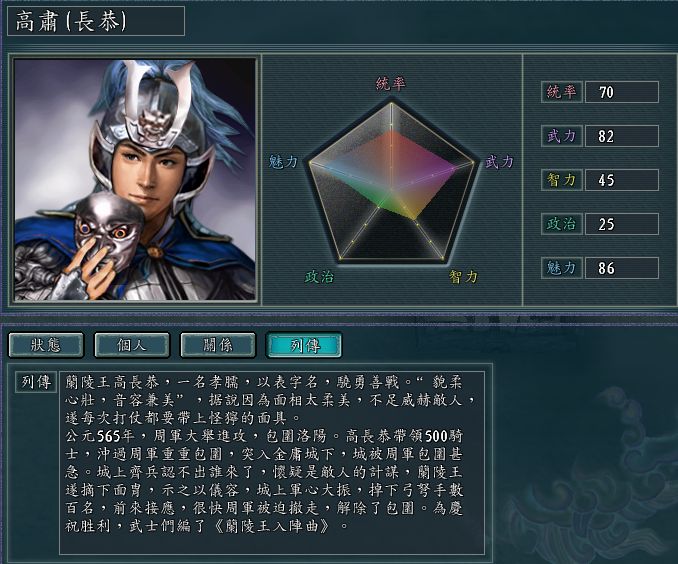Select the 政治 value field showing 25

tap(622, 224)
